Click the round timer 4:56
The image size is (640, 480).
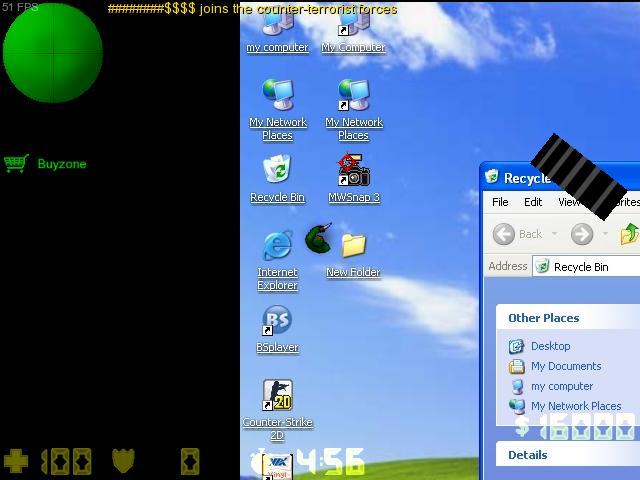point(330,462)
